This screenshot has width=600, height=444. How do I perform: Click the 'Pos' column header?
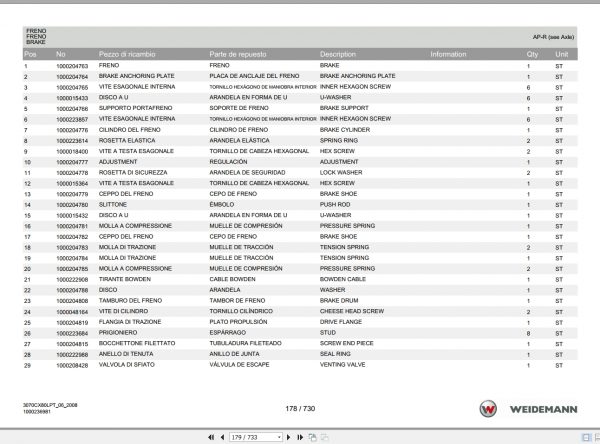coord(30,54)
